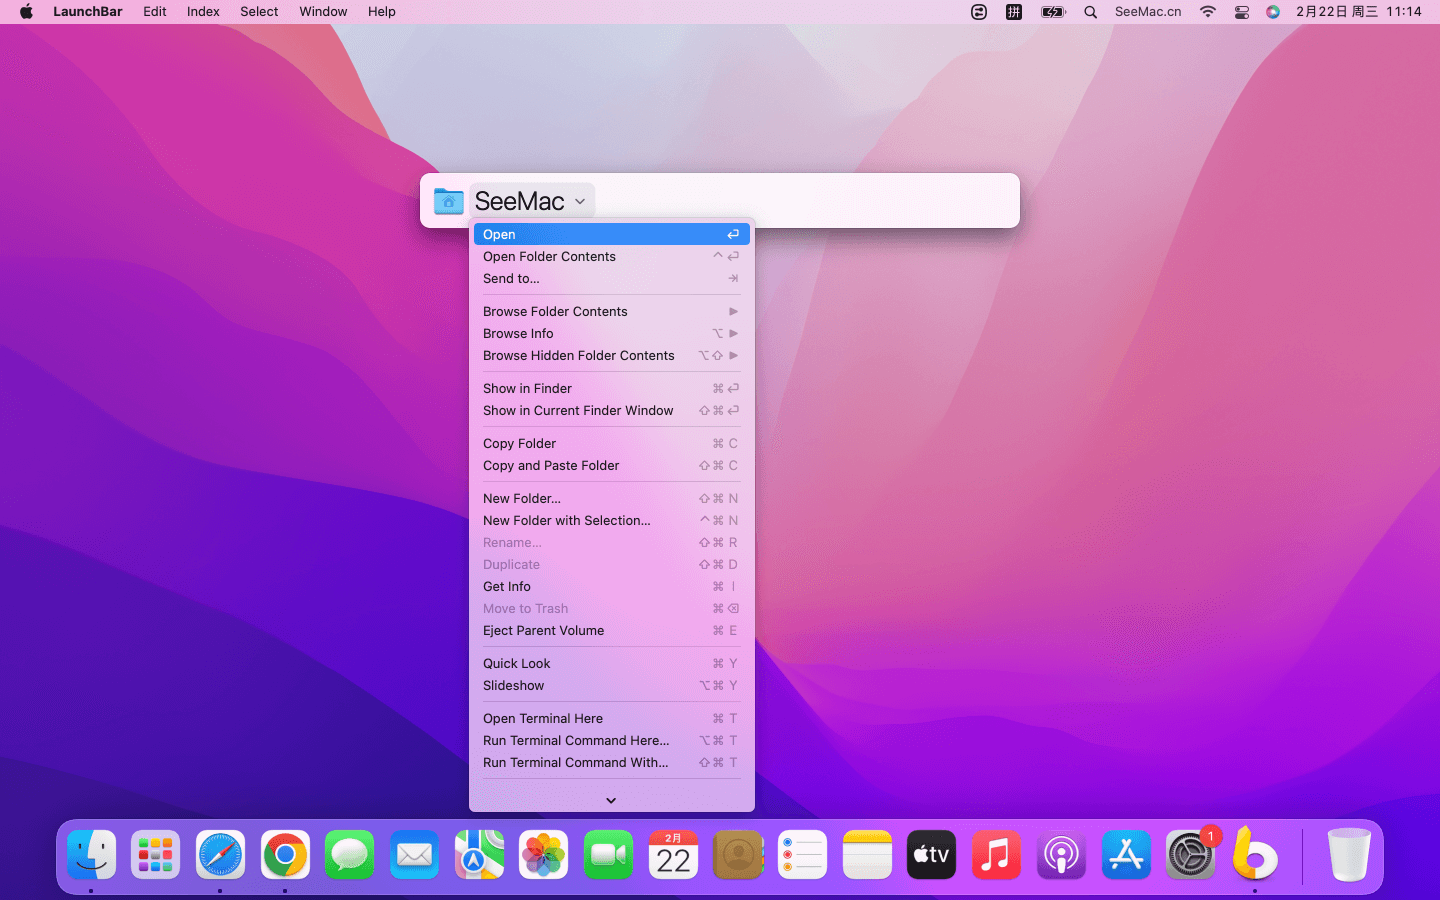The width and height of the screenshot is (1440, 900).
Task: Show more items via bottom chevron in menu
Action: (611, 800)
